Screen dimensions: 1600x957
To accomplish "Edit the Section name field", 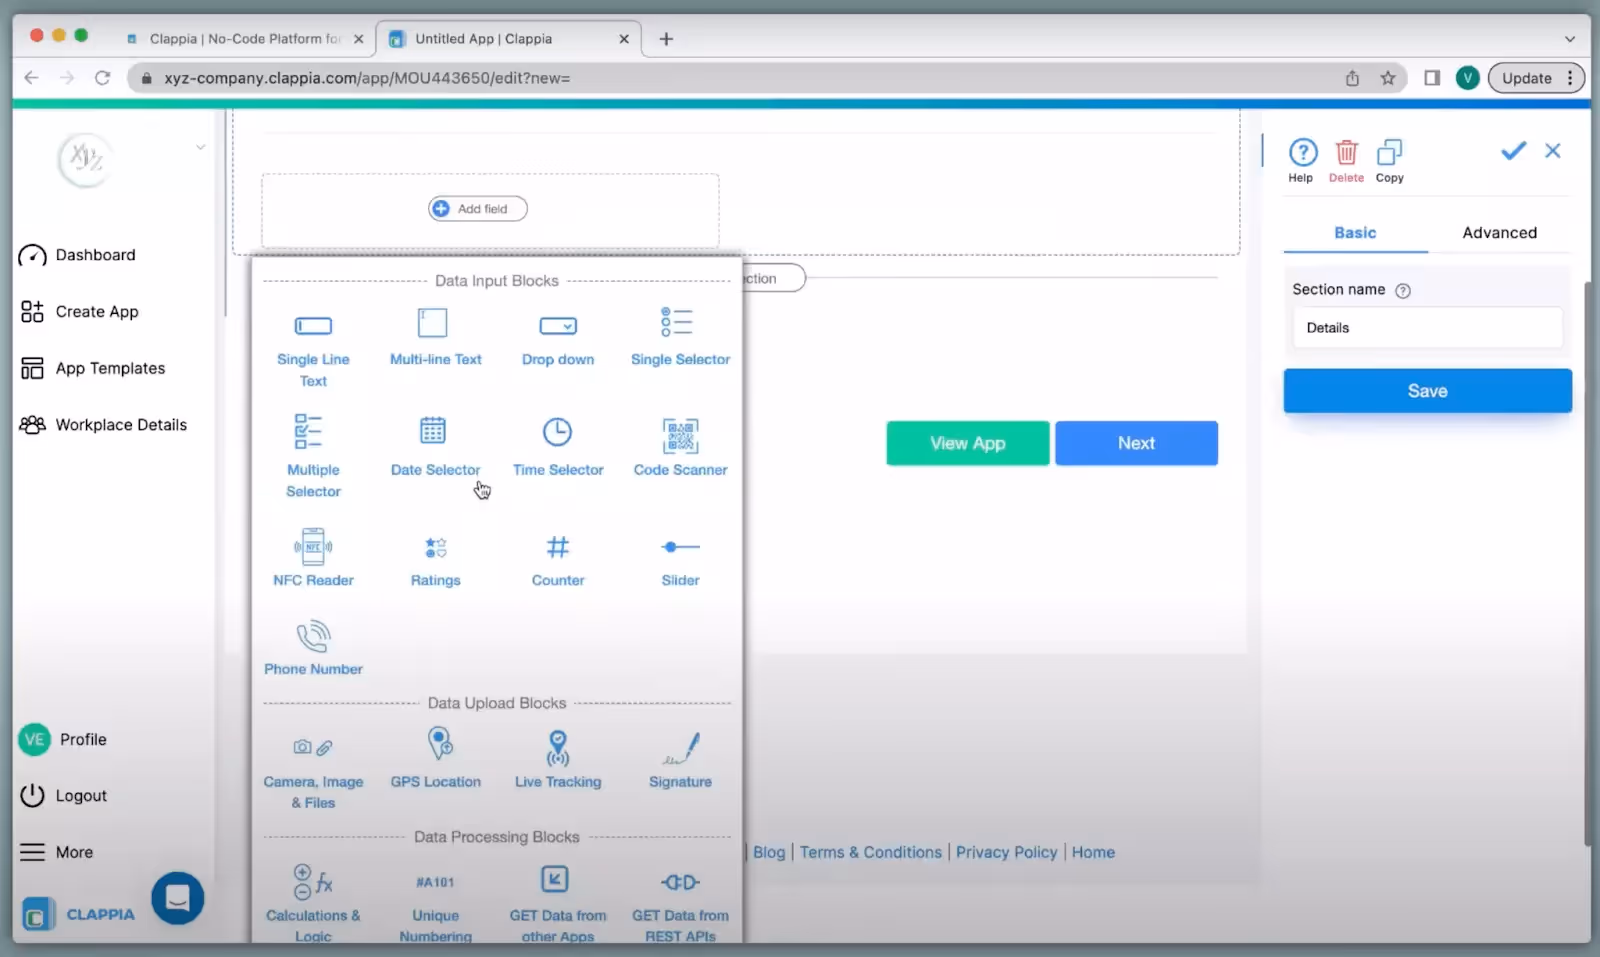I will pyautogui.click(x=1427, y=328).
